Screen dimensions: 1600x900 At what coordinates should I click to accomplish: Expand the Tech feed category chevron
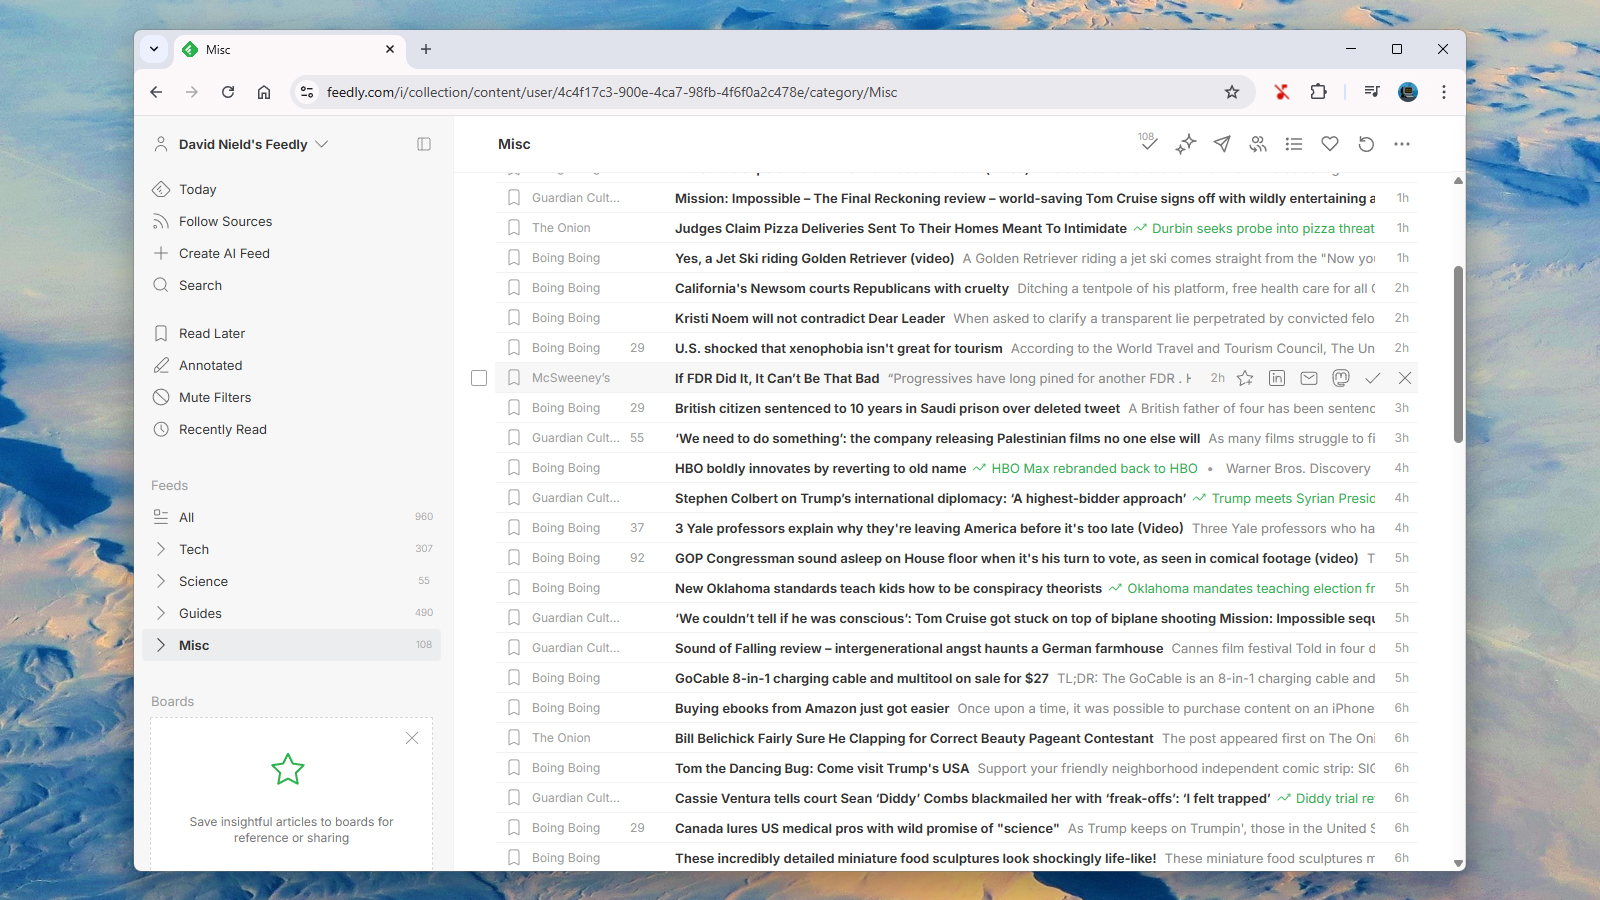(x=161, y=549)
